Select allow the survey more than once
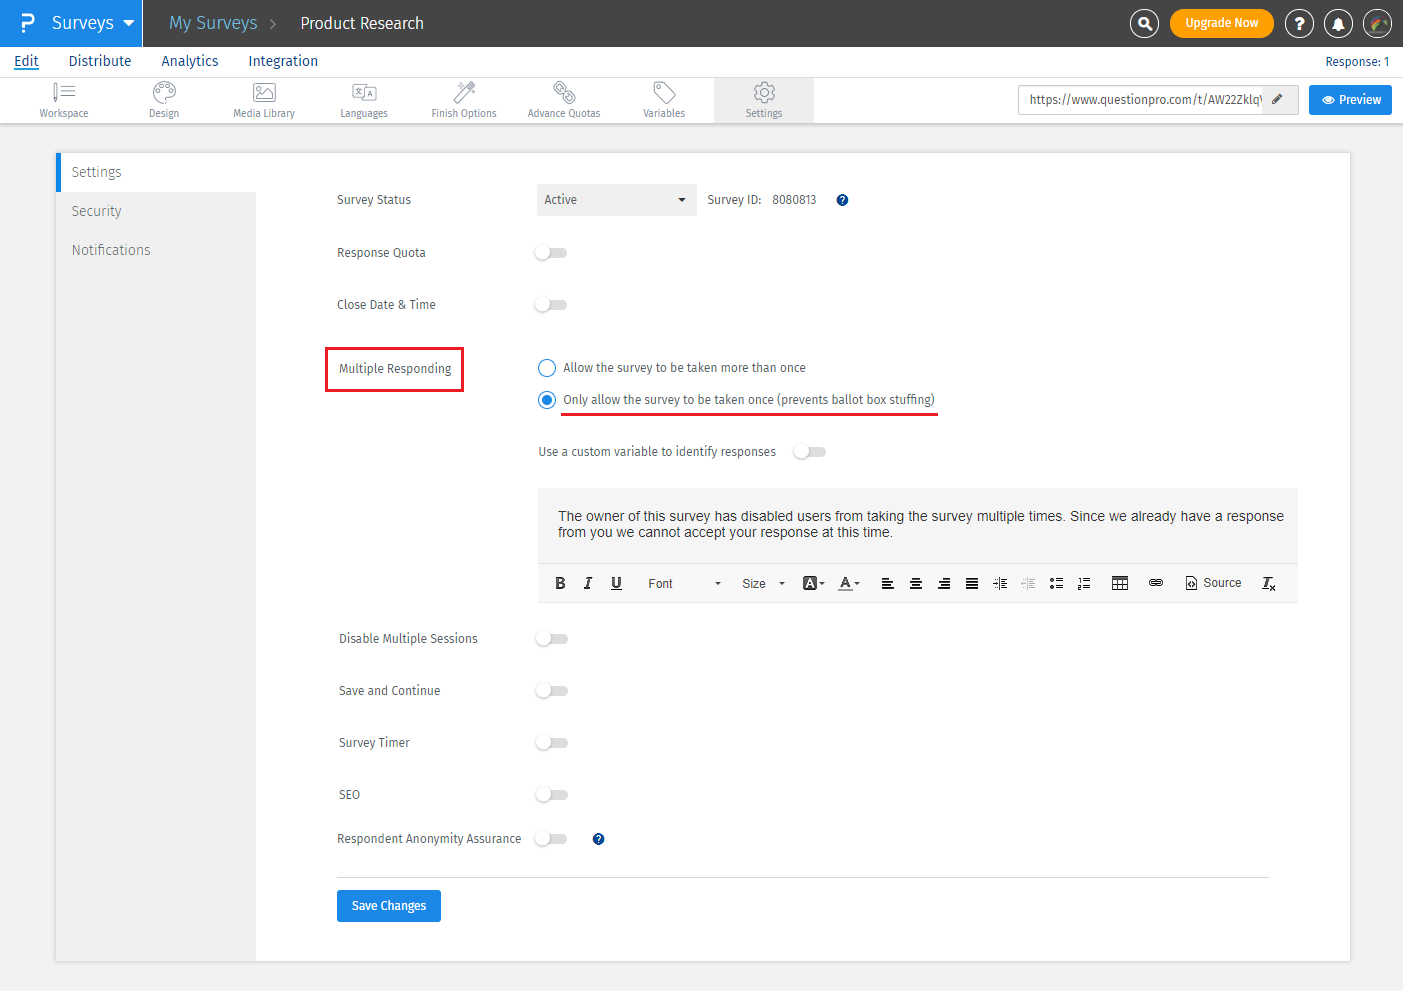Viewport: 1403px width, 991px height. pyautogui.click(x=546, y=367)
